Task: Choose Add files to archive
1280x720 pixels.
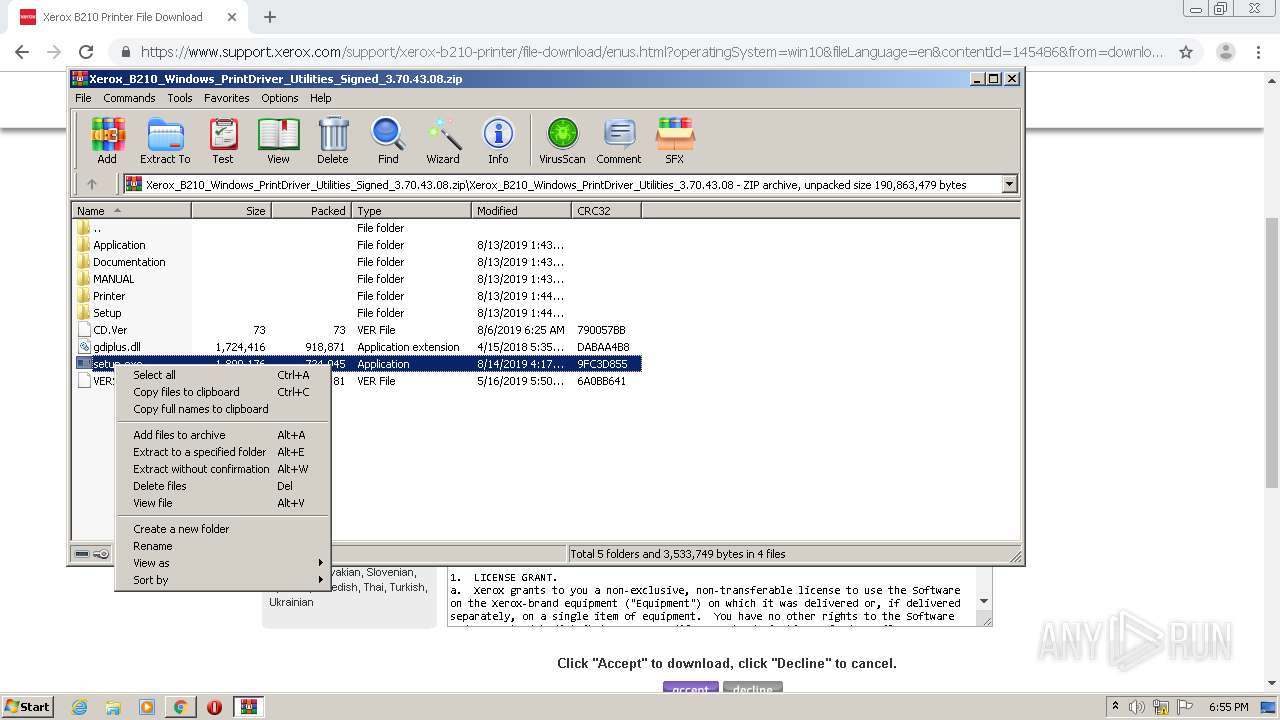Action: coord(222,435)
